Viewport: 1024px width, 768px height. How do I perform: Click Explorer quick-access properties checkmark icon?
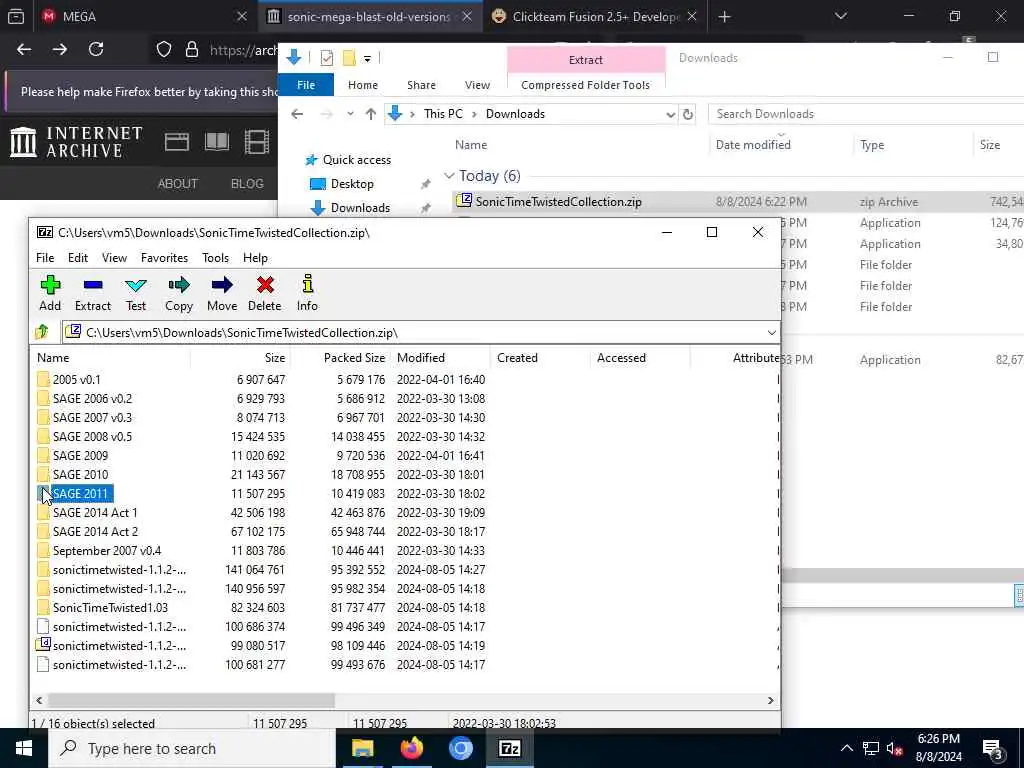coord(327,58)
